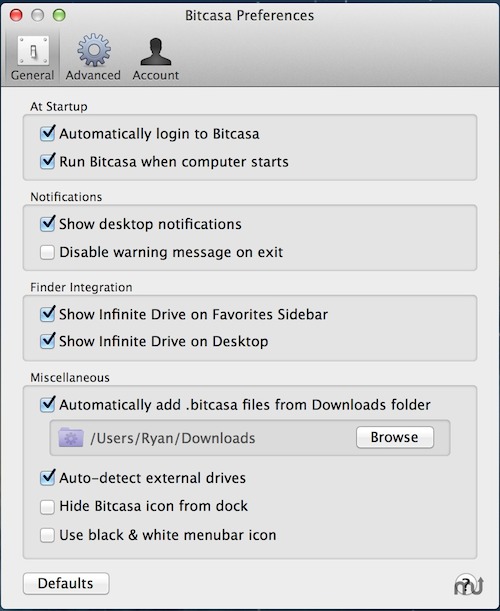Toggle Show Infinite Drive on Favorites Sidebar
The image size is (500, 611).
[x=48, y=314]
